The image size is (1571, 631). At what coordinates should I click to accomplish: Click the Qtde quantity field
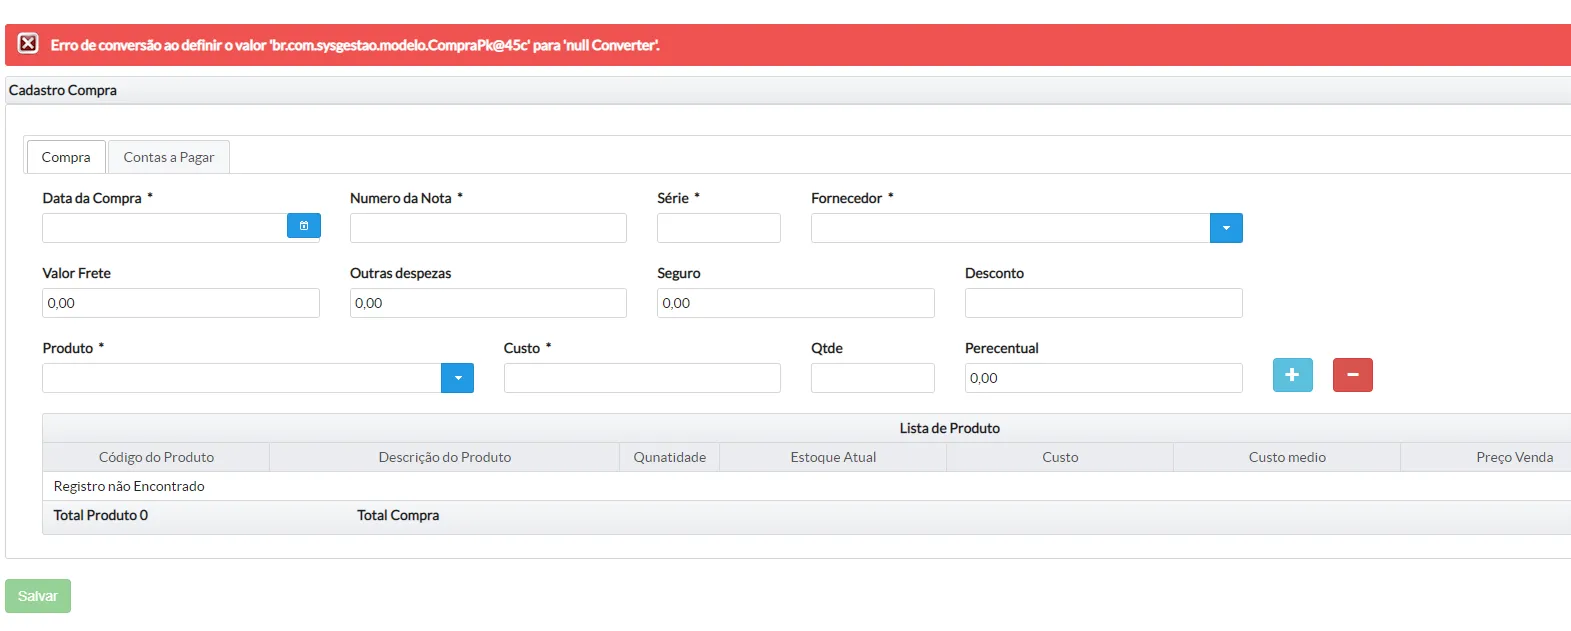click(x=872, y=378)
